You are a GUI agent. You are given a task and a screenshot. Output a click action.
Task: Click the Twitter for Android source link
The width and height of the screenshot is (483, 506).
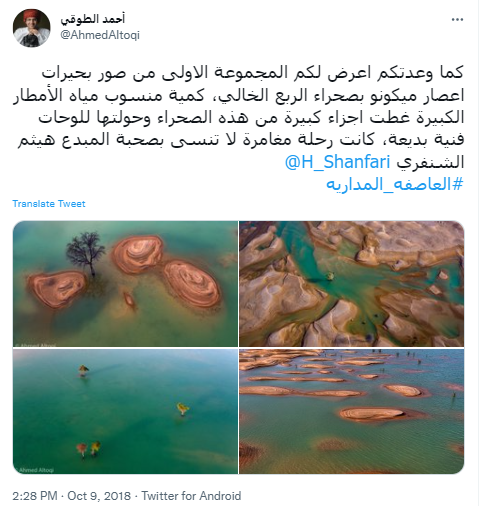coord(191,496)
